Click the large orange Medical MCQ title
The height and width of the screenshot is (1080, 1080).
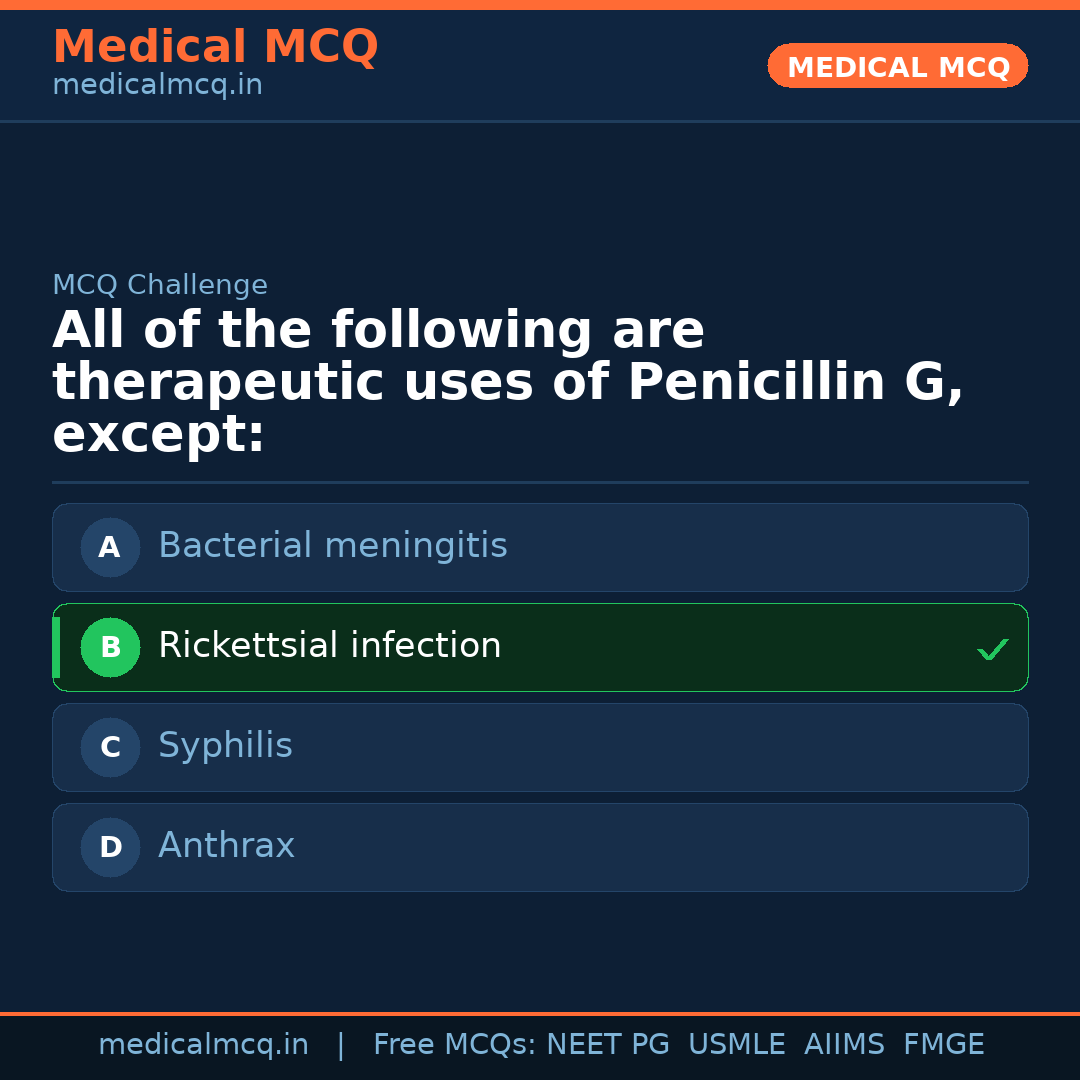[x=215, y=47]
